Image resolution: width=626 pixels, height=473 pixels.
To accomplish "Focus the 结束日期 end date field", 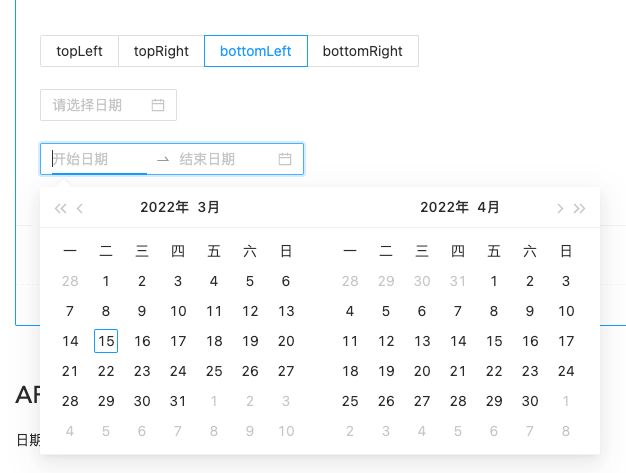I will point(226,159).
